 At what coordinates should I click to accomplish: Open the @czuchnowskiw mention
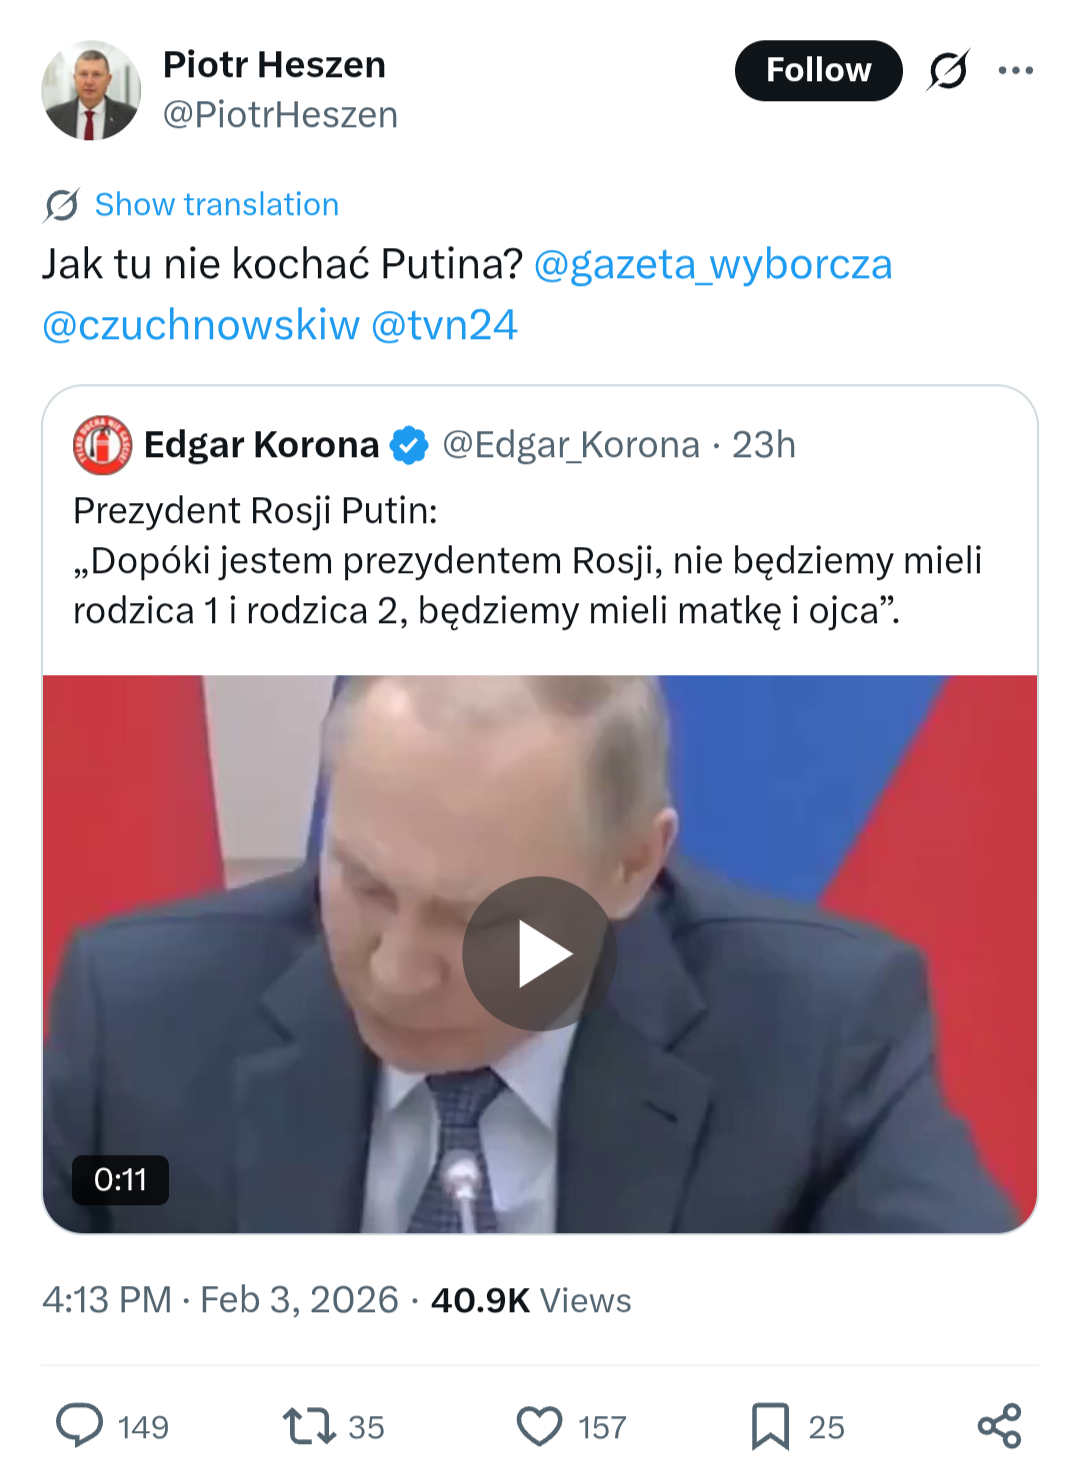click(200, 325)
